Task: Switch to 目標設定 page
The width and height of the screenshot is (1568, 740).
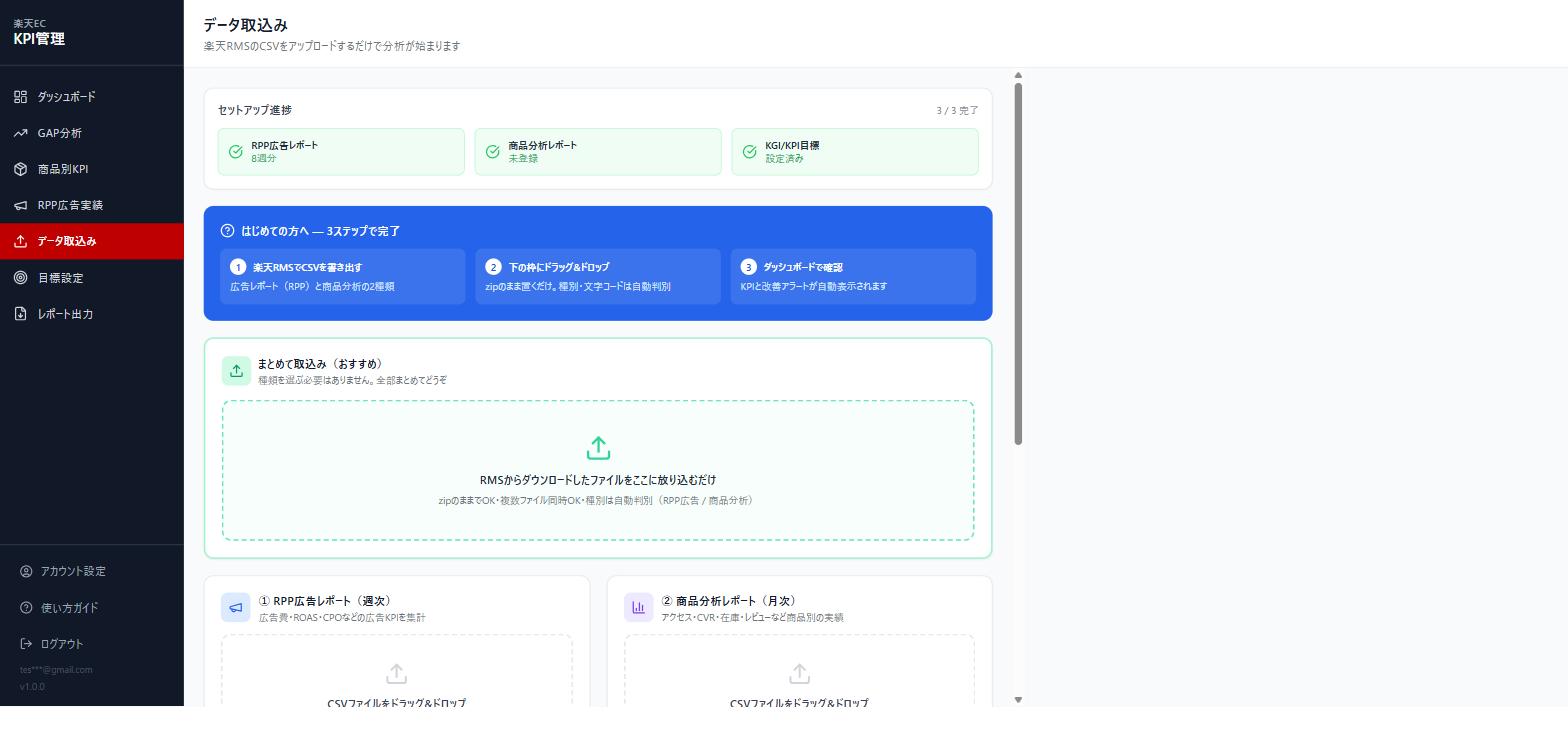Action: [92, 278]
